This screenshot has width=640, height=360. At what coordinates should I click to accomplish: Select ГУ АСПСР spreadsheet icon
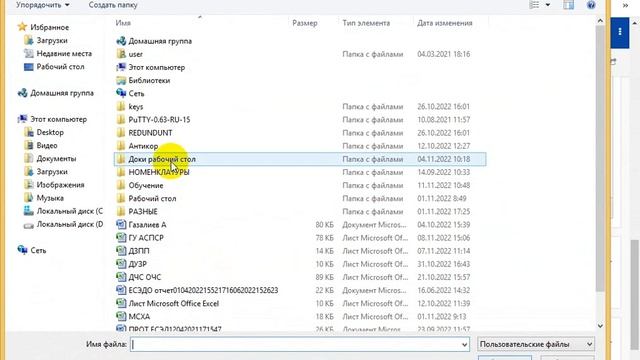pyautogui.click(x=121, y=238)
